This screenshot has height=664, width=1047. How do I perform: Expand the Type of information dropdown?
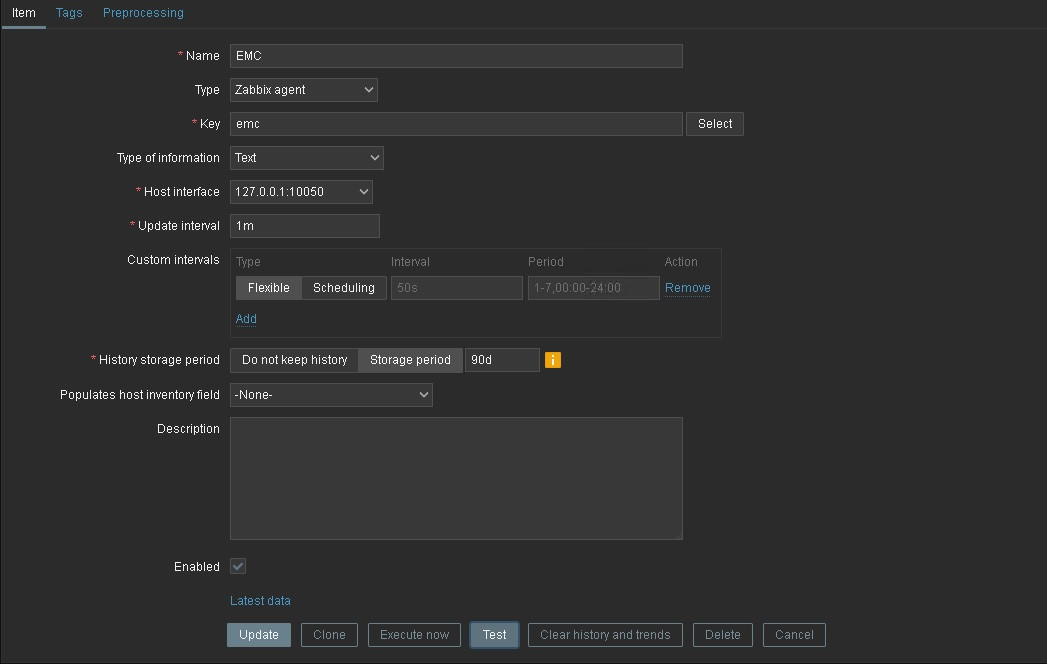click(x=307, y=158)
